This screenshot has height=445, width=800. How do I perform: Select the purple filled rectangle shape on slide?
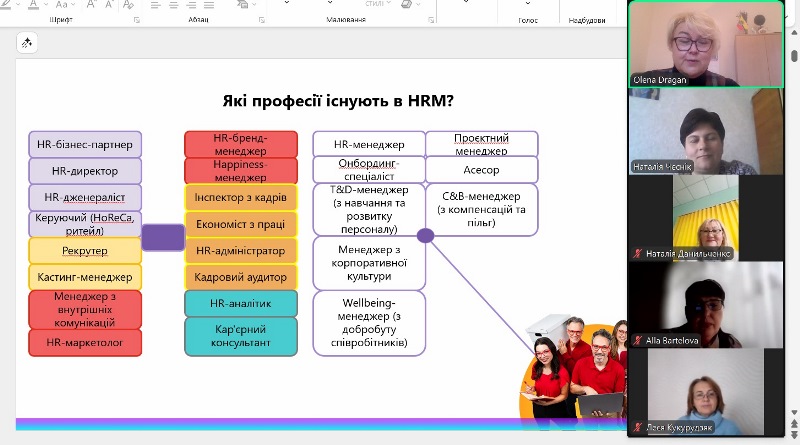163,237
